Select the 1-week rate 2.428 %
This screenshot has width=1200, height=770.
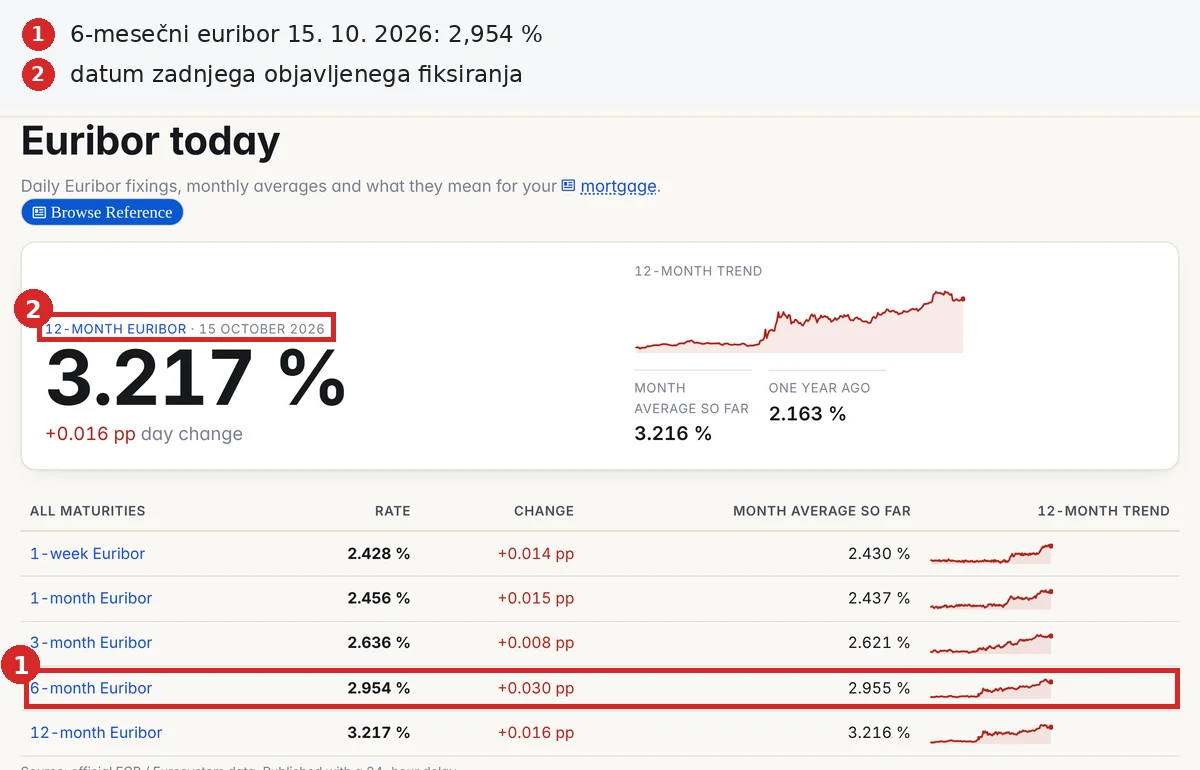point(379,554)
